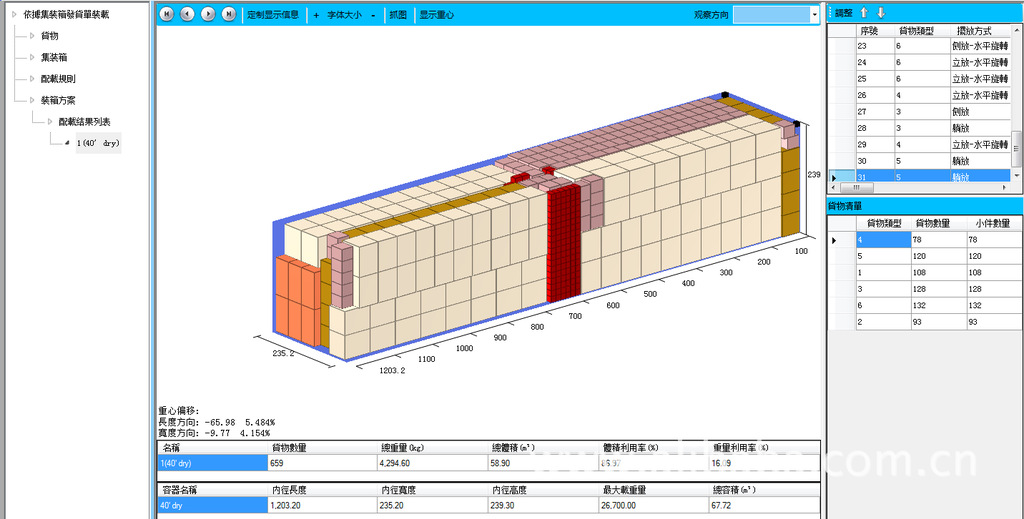This screenshot has height=519, width=1024.
Task: Expand the 貨物 tree node
Action: coord(31,36)
